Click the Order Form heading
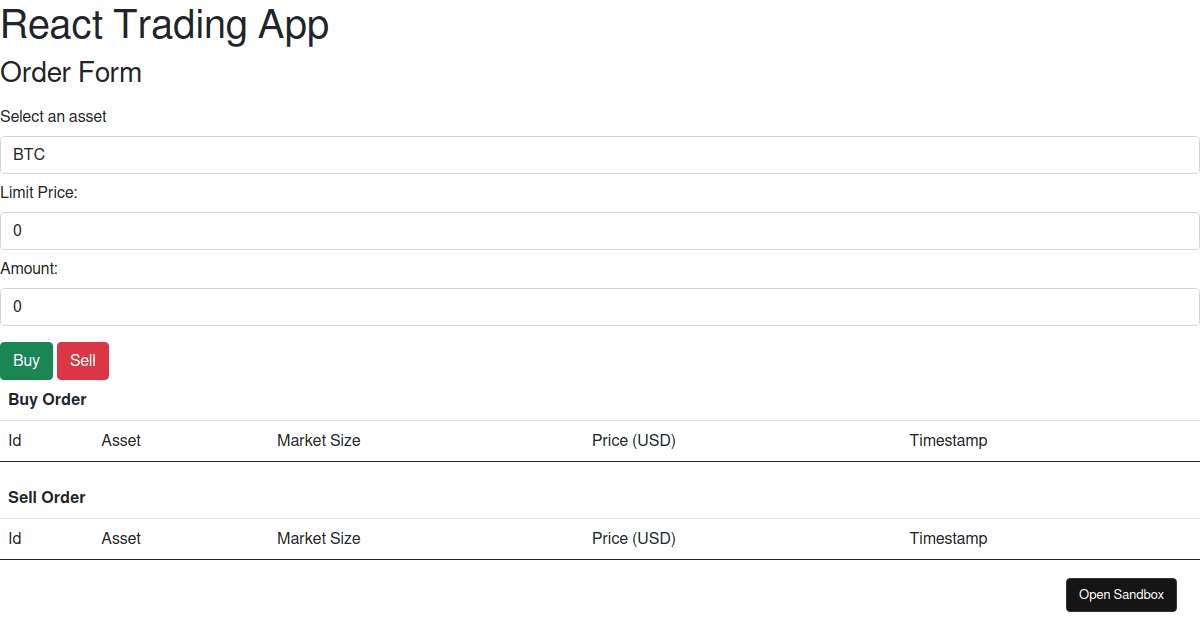1200x630 pixels. (x=71, y=72)
